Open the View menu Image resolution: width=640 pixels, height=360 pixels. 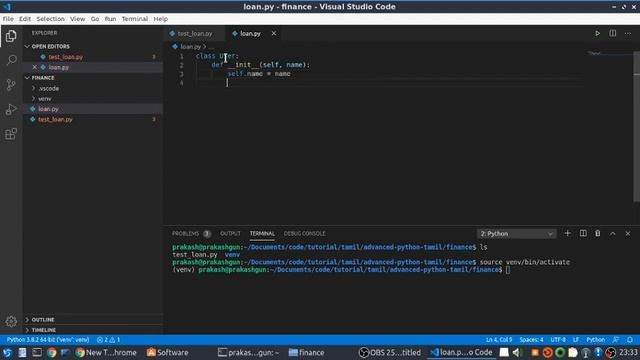point(77,19)
